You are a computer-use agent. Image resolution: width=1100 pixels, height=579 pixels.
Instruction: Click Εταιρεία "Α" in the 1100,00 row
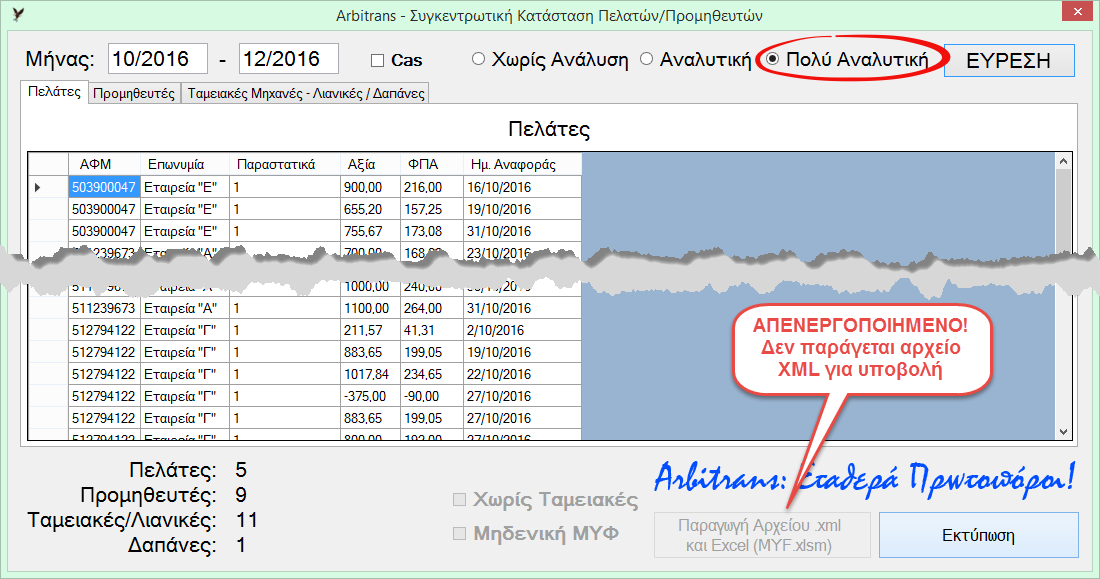click(x=185, y=308)
